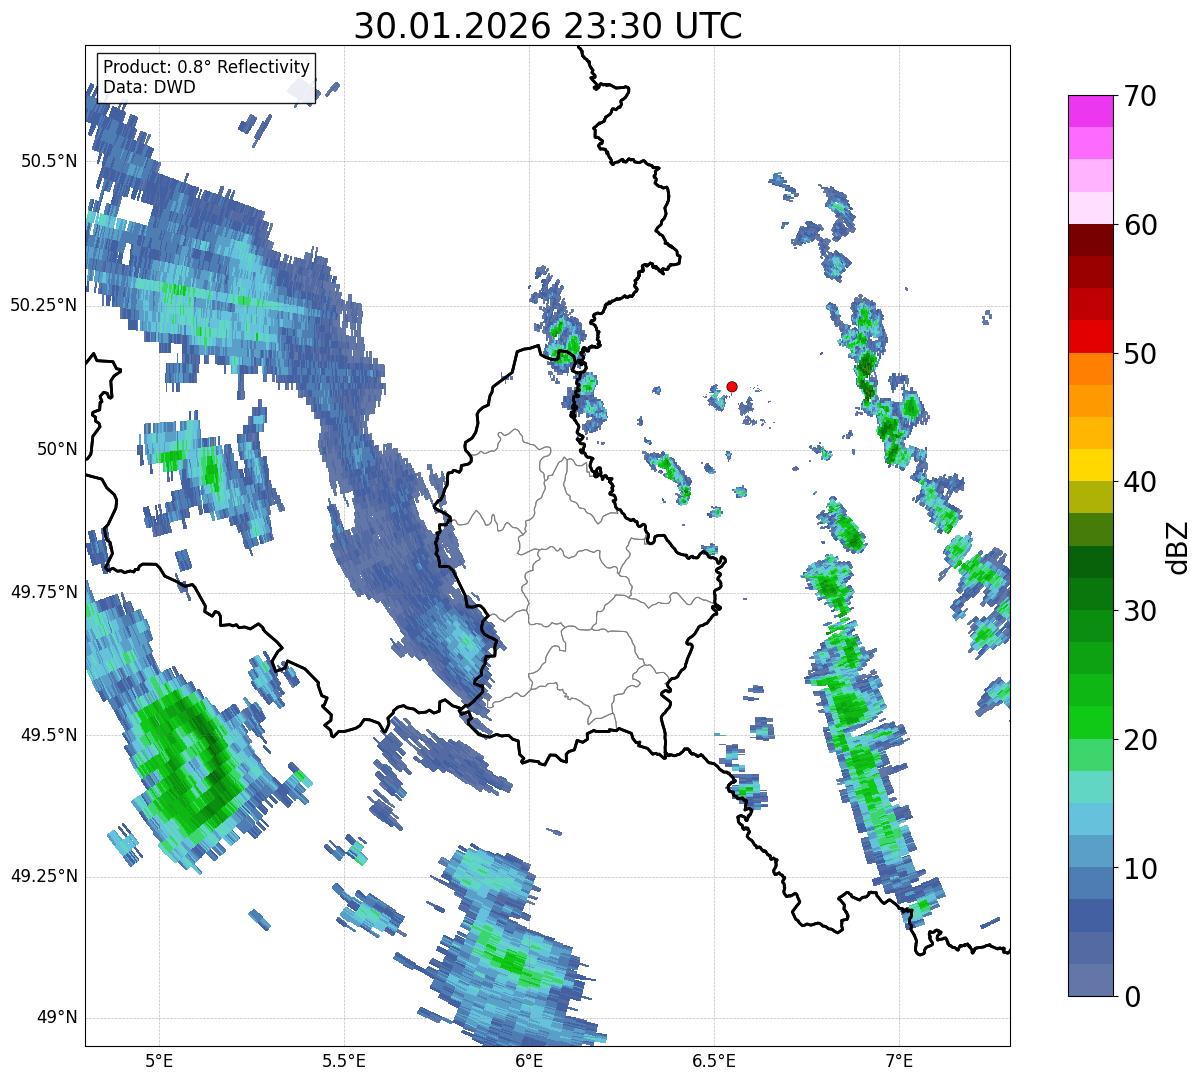Image resolution: width=1202 pixels, height=1081 pixels.
Task: Click the "dBZ" colorbar axis label
Action: pyautogui.click(x=1180, y=546)
